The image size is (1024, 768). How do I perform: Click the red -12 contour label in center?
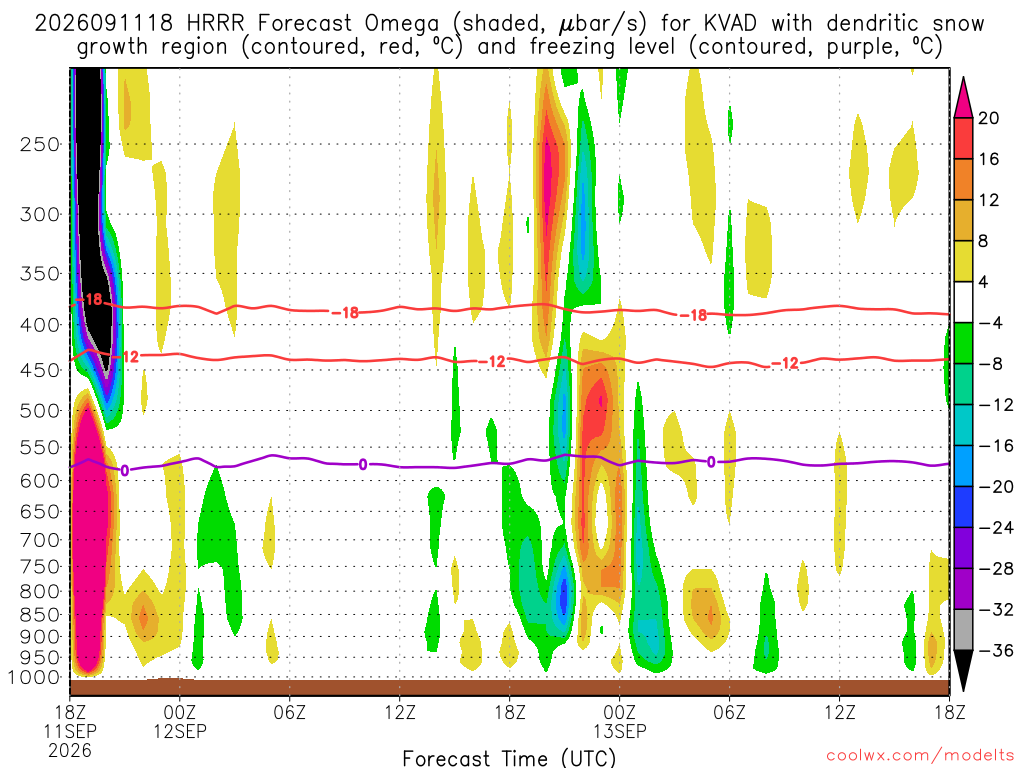(492, 361)
